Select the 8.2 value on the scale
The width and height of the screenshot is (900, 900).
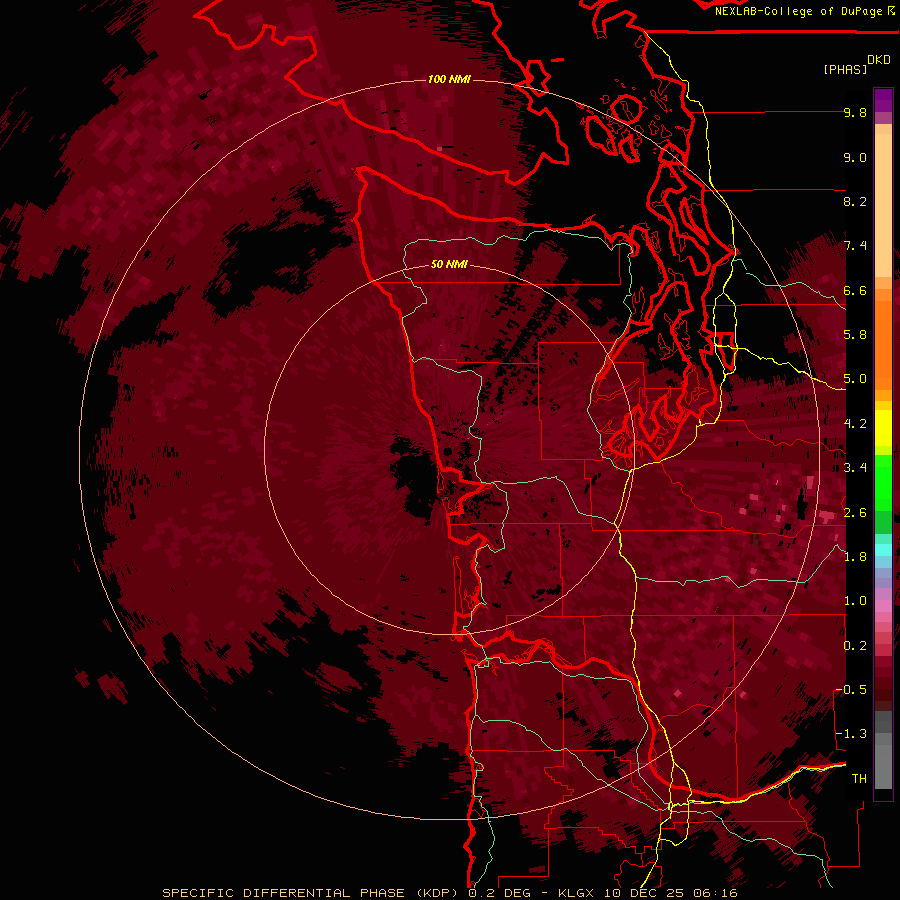click(x=855, y=201)
